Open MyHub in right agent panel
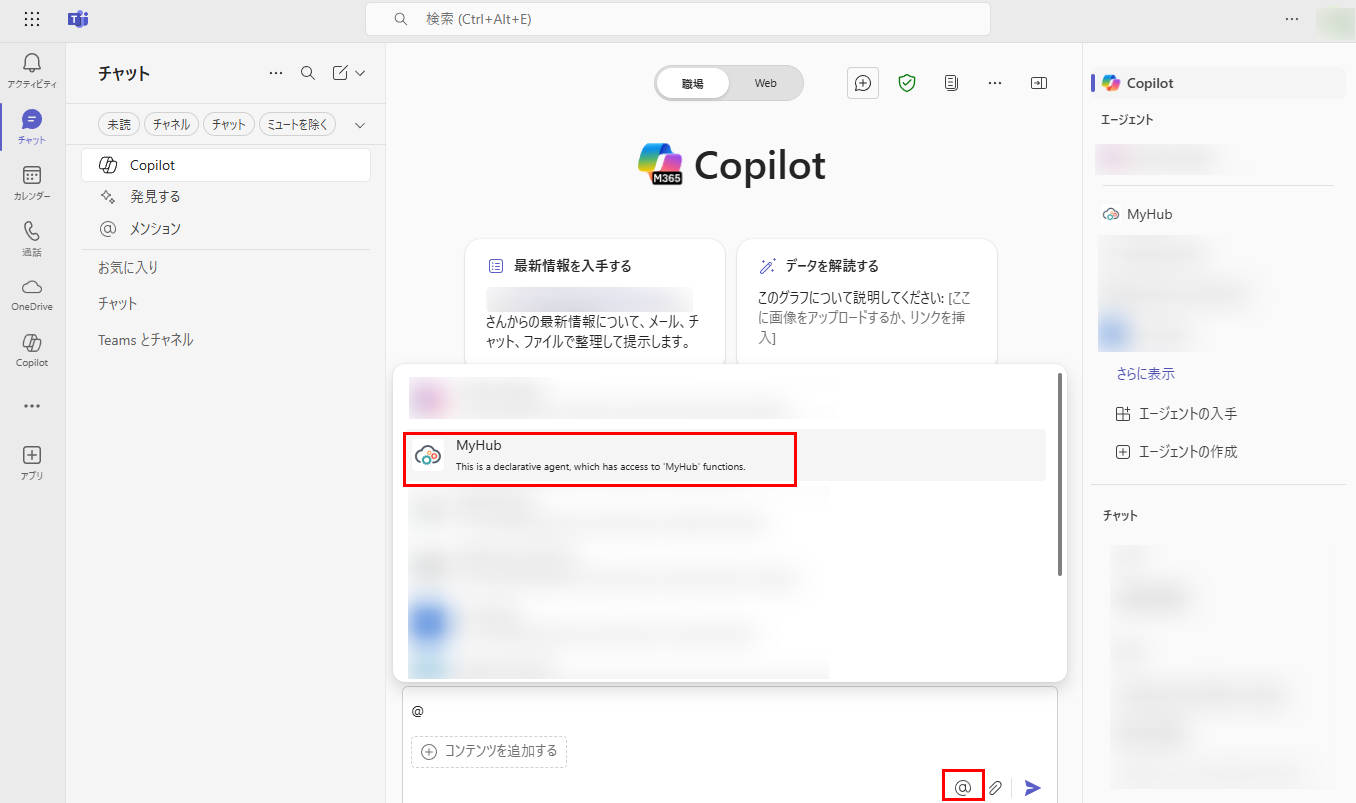 click(1216, 214)
